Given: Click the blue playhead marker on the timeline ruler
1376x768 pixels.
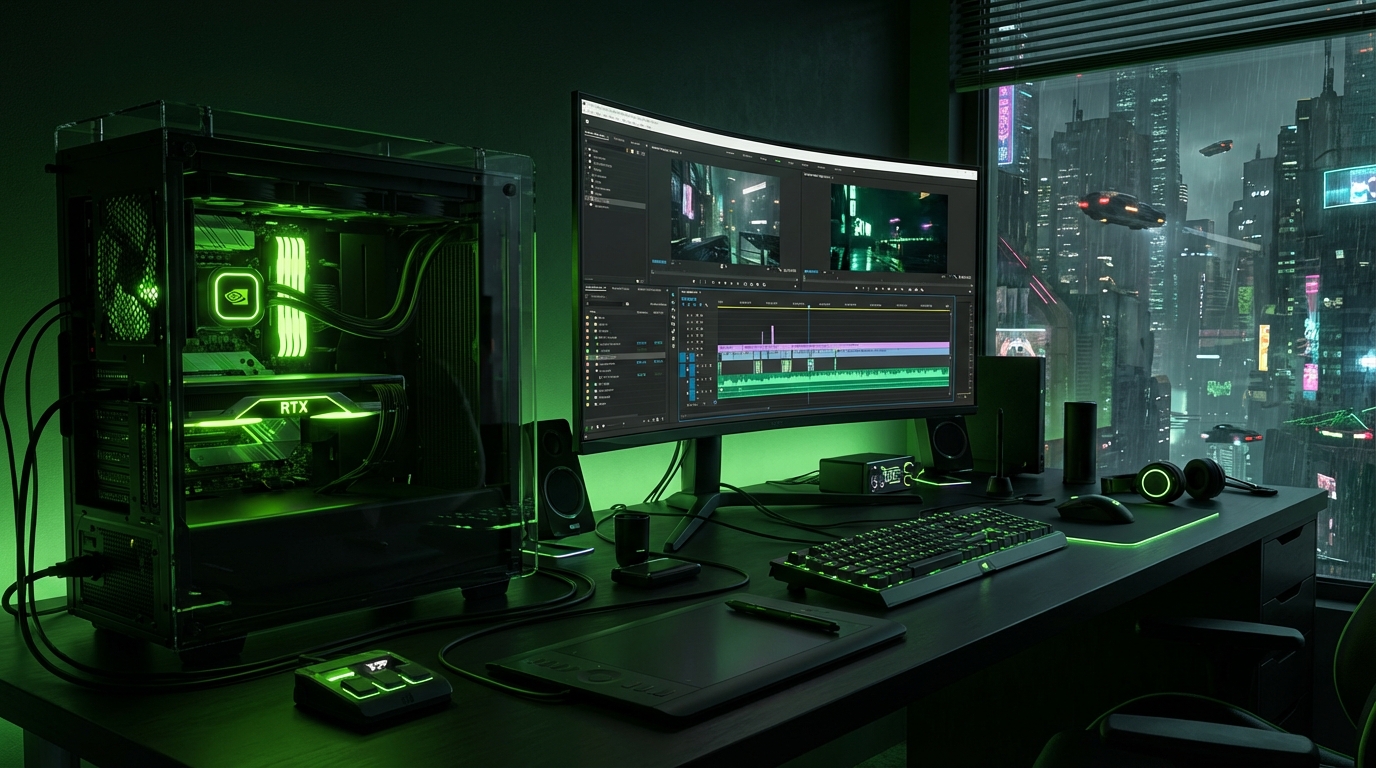Looking at the screenshot, I should click(809, 306).
